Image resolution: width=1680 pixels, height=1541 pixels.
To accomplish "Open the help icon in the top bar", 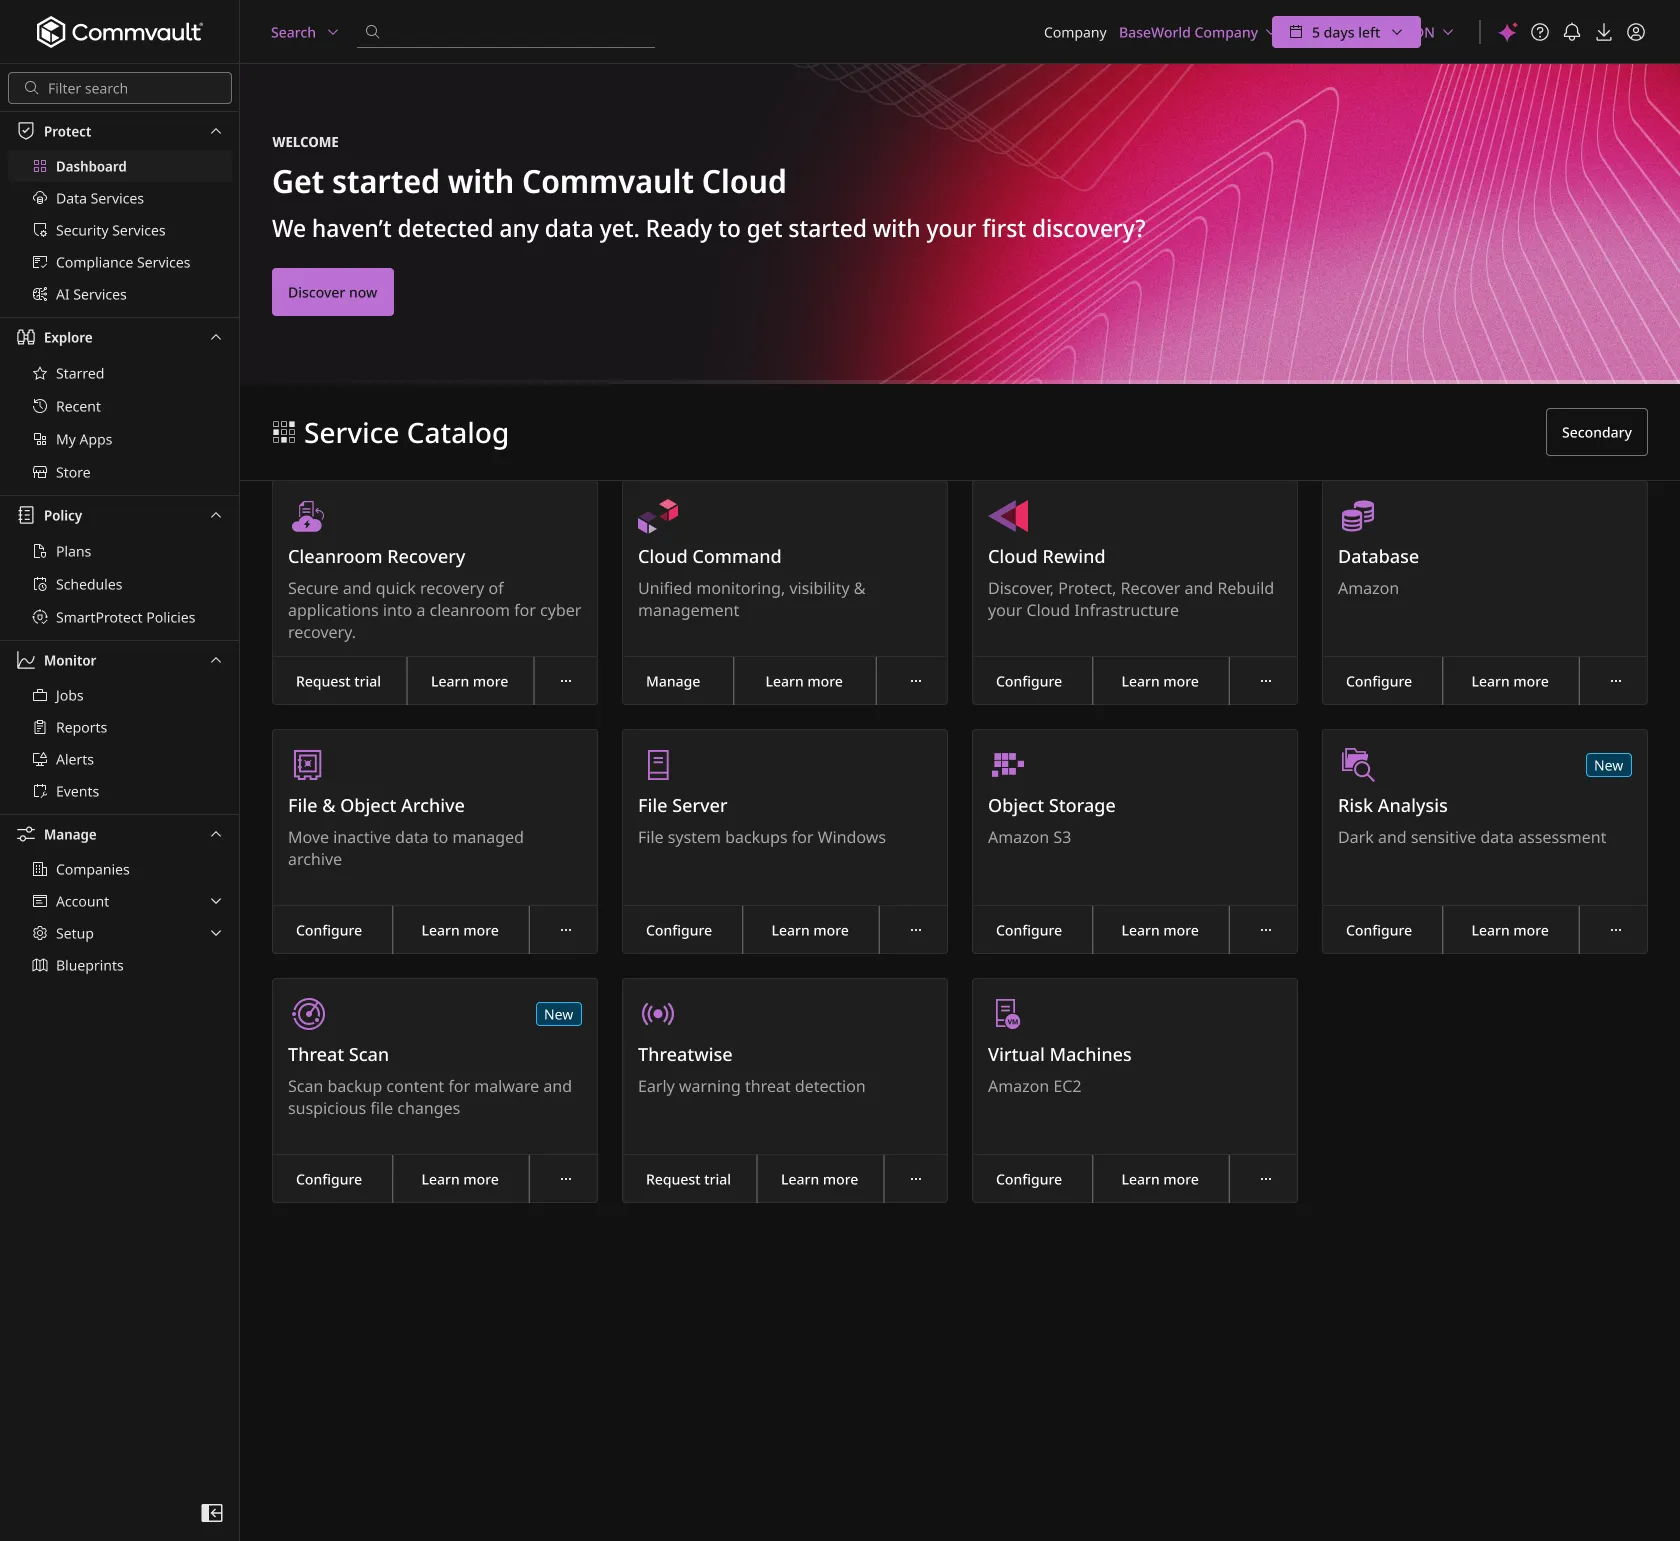I will tap(1539, 32).
